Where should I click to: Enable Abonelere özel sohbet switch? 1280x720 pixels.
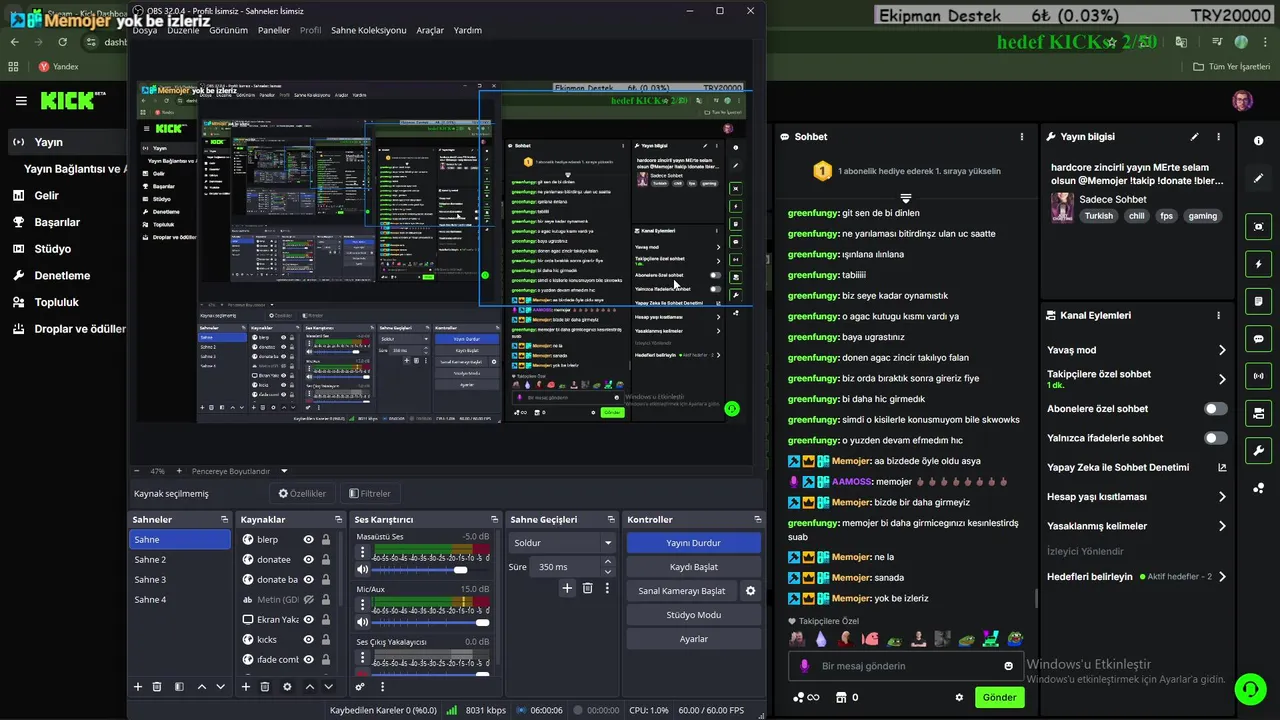1215,409
